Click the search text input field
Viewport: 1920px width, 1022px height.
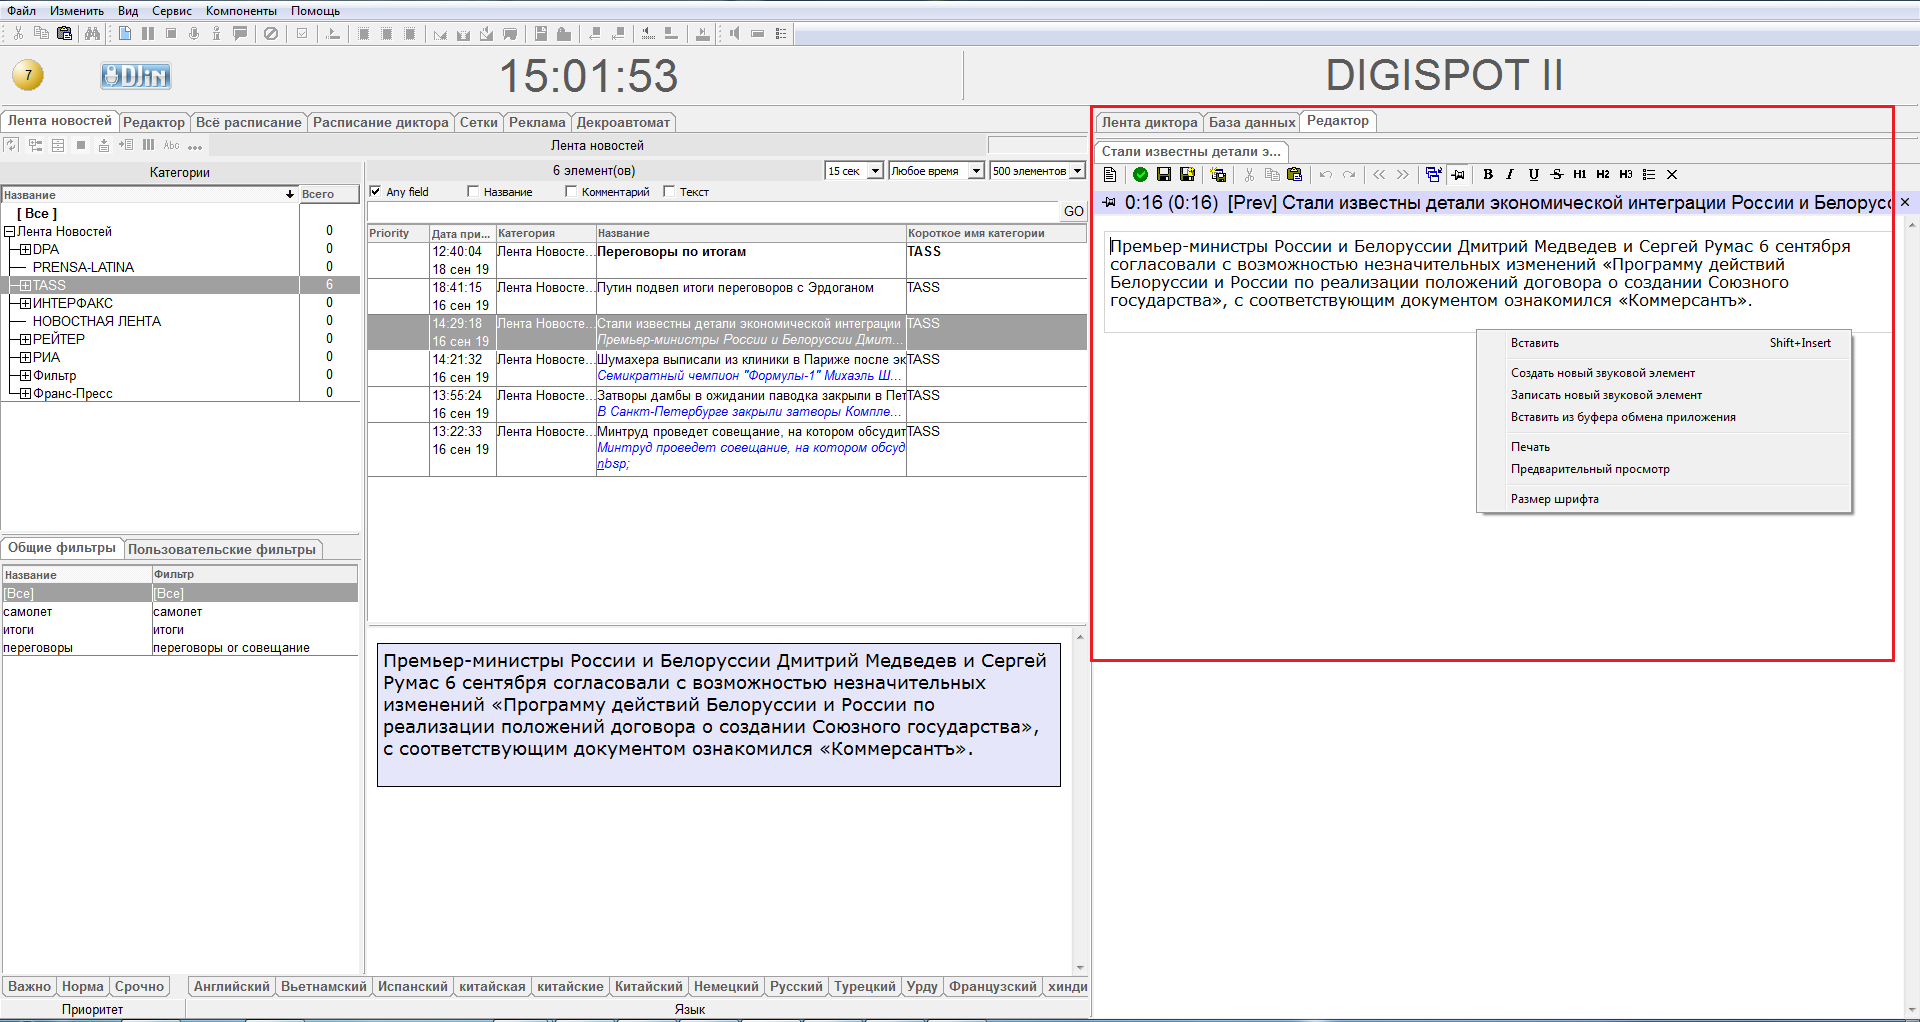[714, 212]
